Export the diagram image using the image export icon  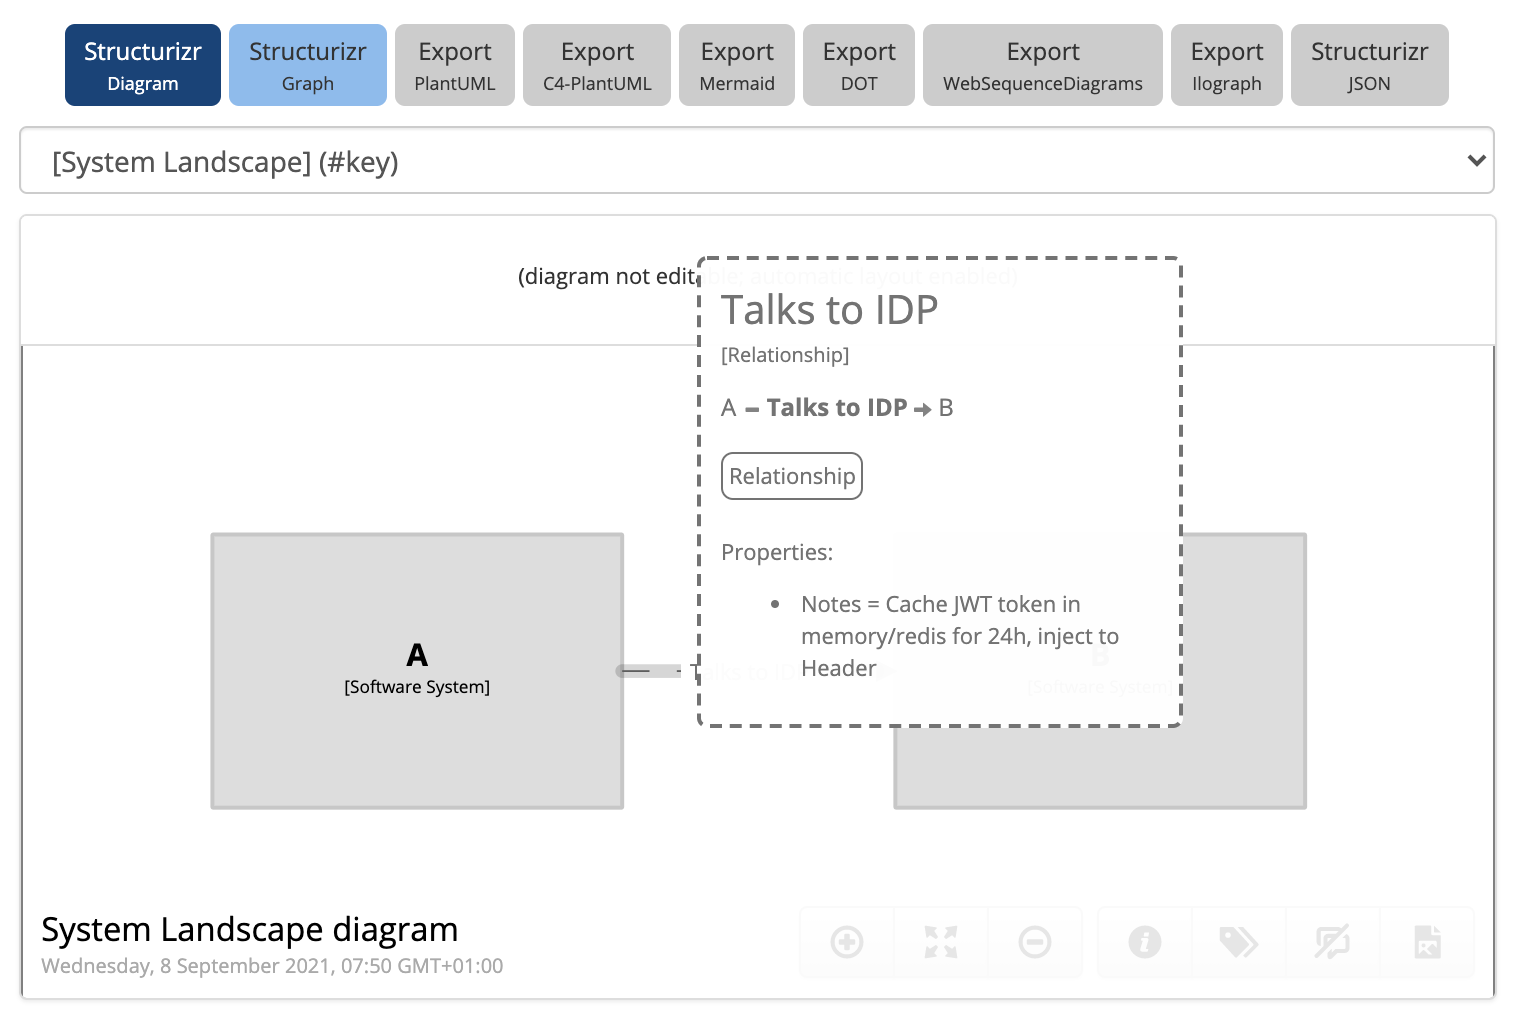click(x=1427, y=942)
